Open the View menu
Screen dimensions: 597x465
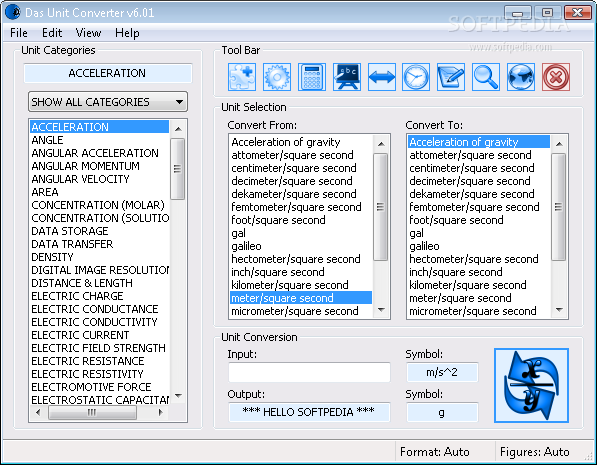coord(88,33)
